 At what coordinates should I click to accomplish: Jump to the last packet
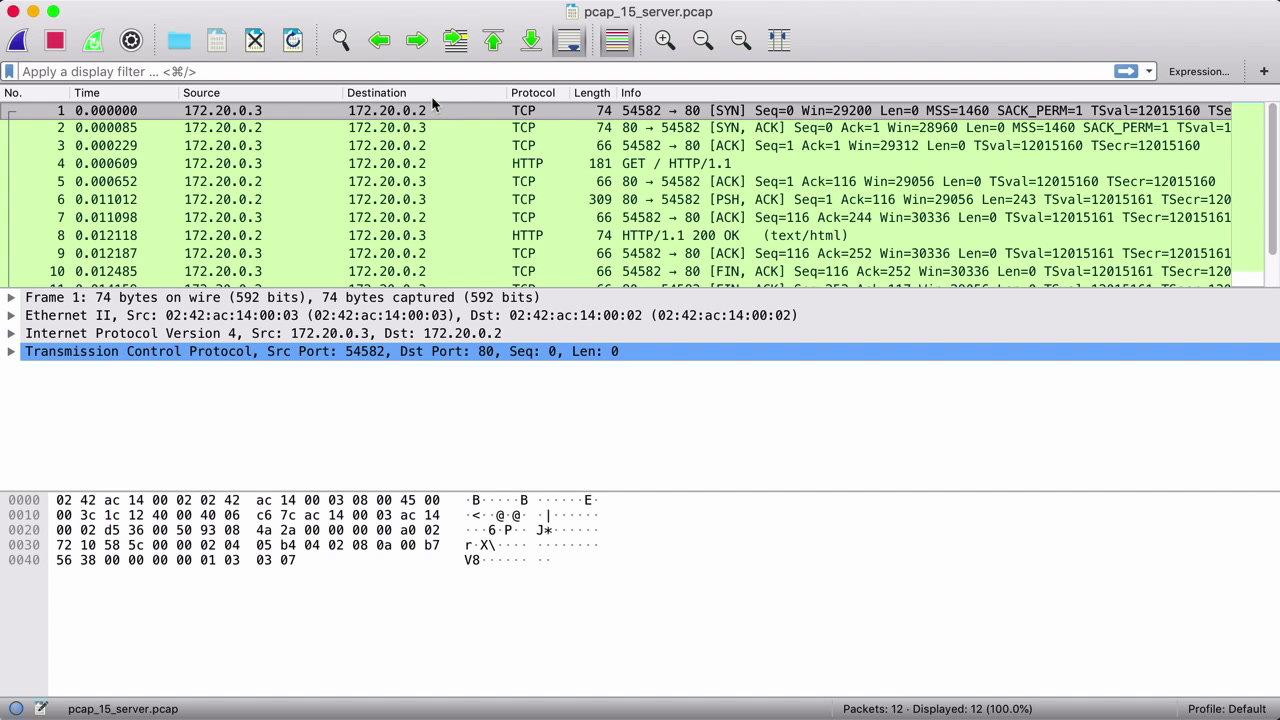[531, 40]
